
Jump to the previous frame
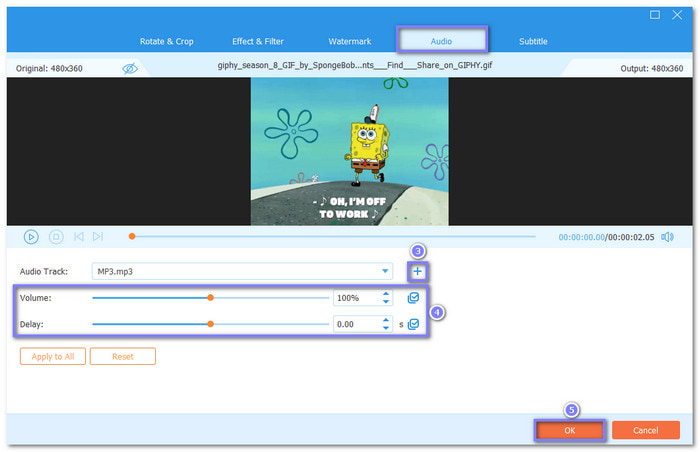tap(78, 237)
